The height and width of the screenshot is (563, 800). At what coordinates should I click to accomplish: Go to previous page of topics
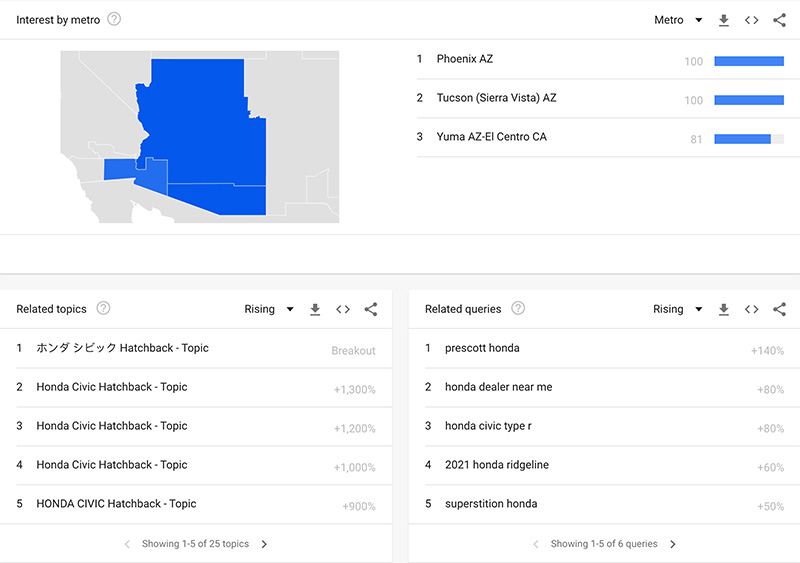click(127, 544)
